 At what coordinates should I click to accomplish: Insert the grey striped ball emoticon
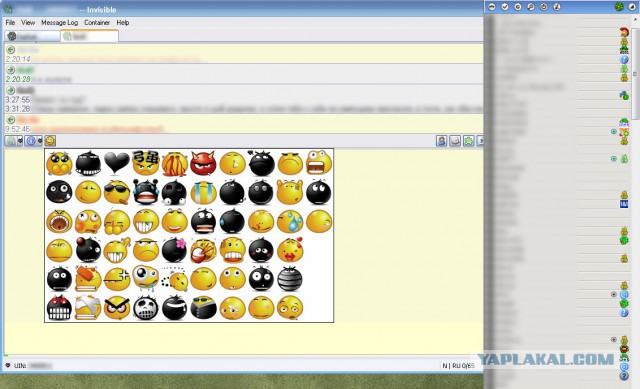coord(290,279)
